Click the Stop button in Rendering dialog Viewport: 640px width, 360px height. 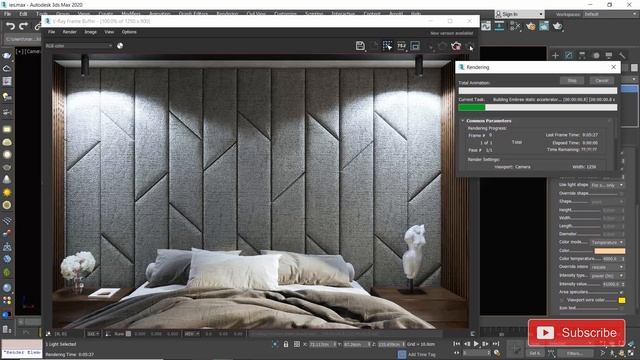coord(572,80)
